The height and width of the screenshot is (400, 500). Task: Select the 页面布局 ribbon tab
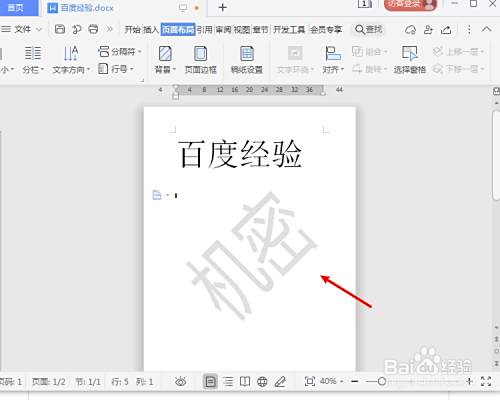point(178,30)
